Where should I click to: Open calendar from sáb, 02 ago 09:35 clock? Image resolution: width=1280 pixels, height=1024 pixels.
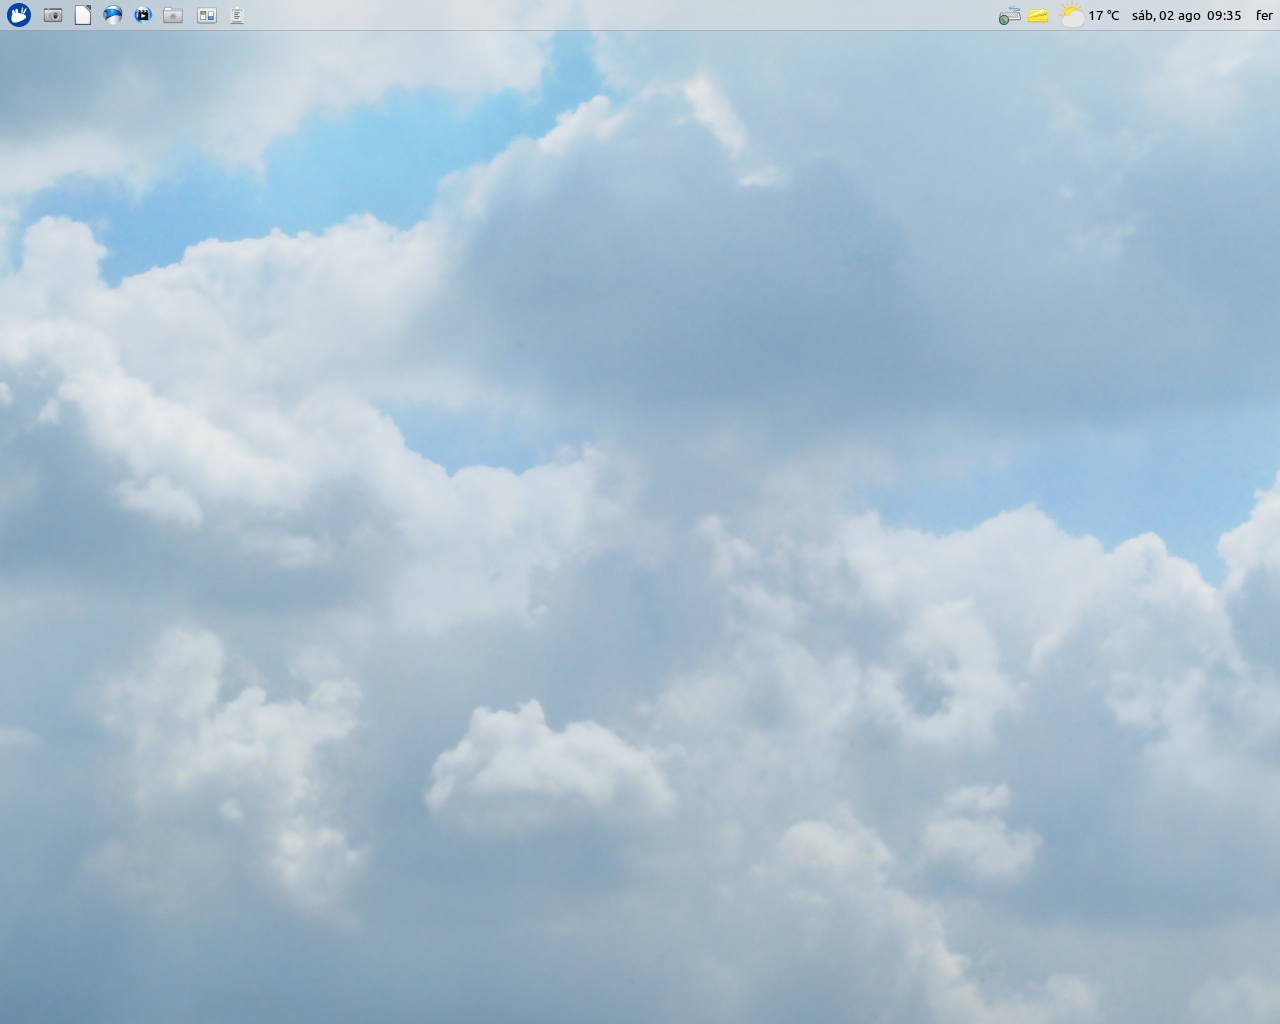(1186, 15)
